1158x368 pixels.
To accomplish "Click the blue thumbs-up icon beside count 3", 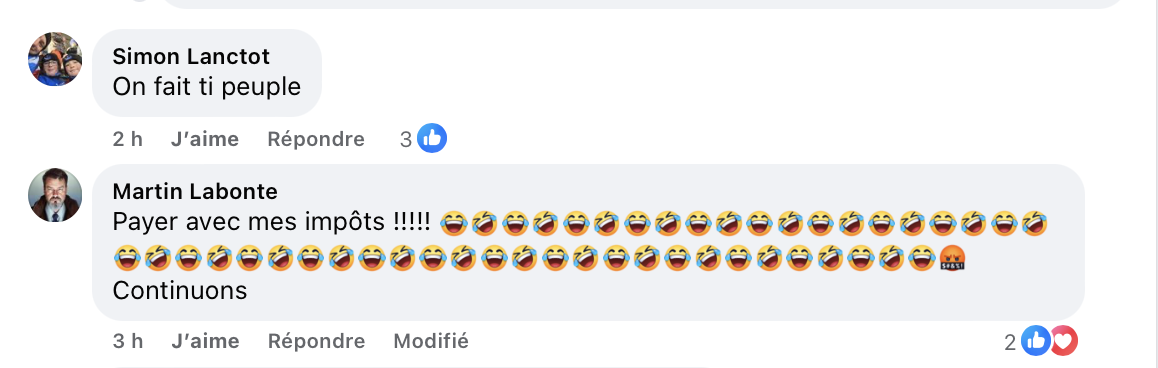I will 432,138.
